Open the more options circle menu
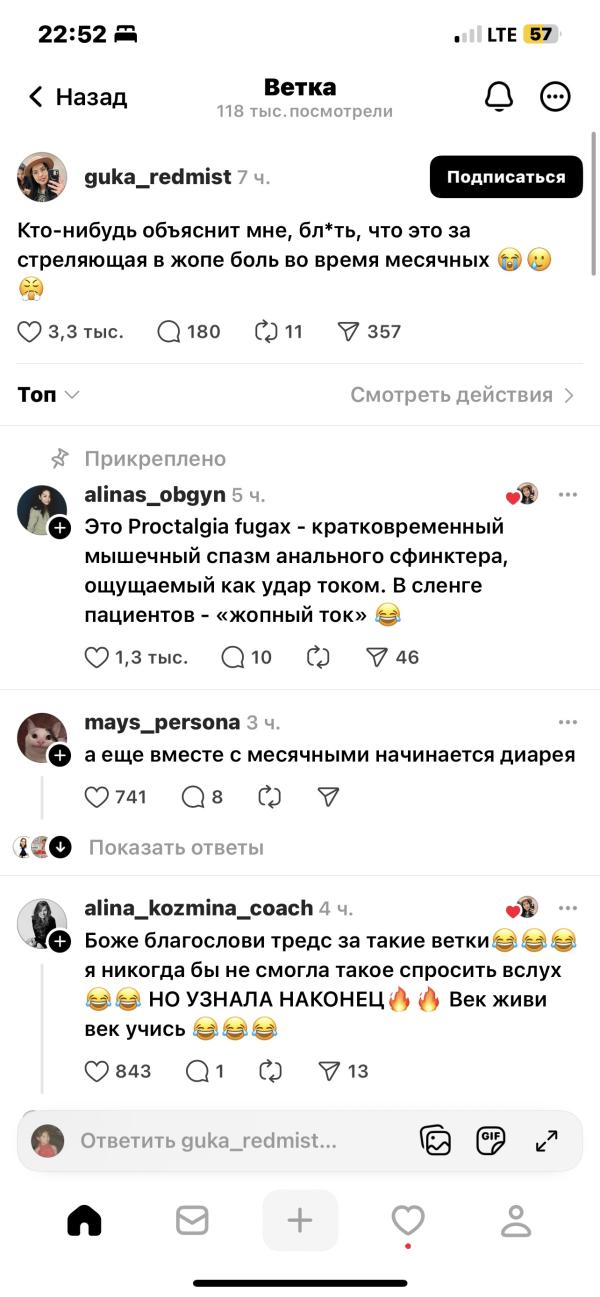The height and width of the screenshot is (1297, 600). click(x=555, y=97)
